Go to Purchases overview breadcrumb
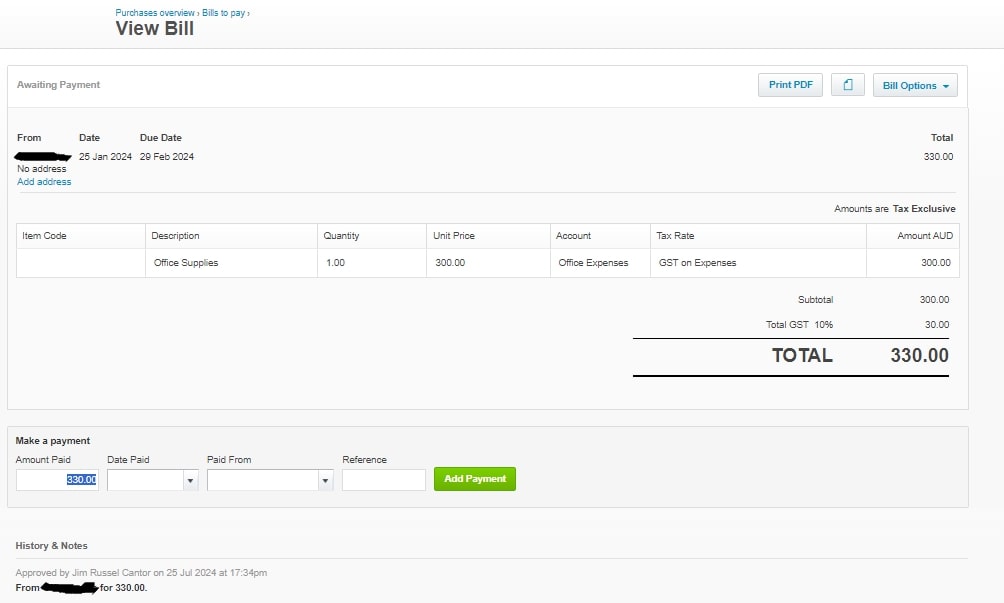The height and width of the screenshot is (603, 1004). pos(155,13)
